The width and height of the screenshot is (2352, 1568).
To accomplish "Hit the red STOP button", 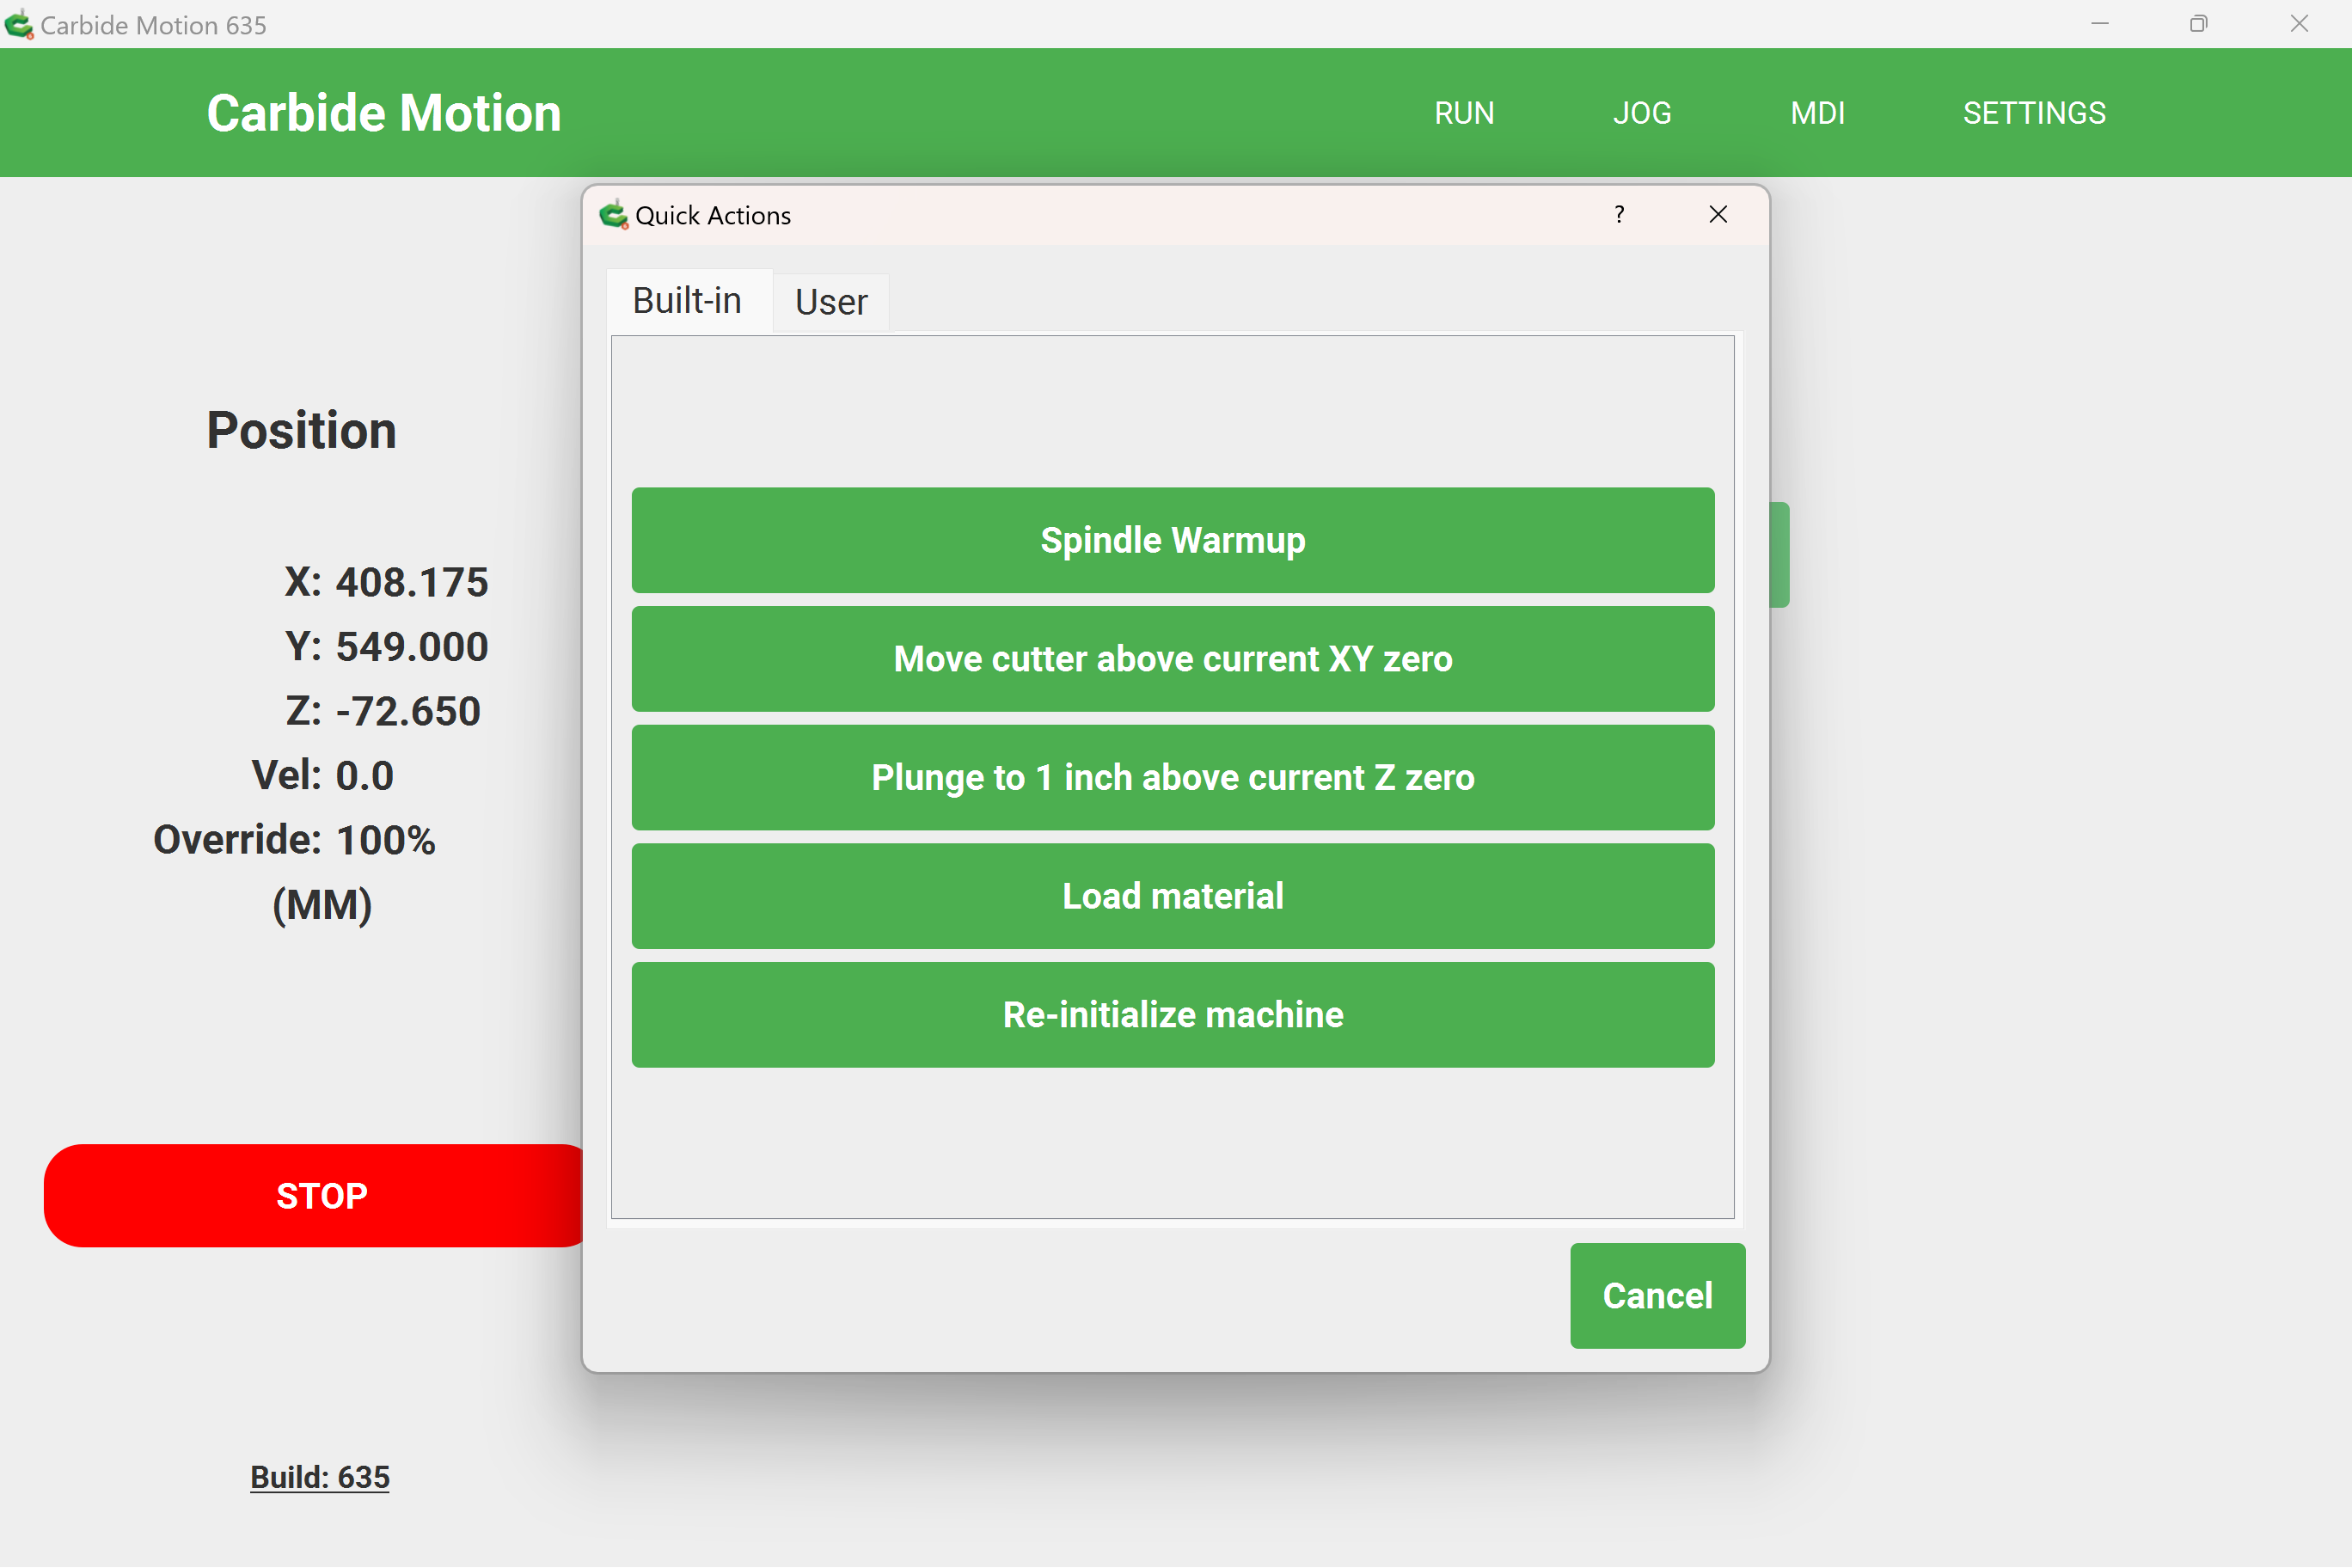I will pos(320,1195).
